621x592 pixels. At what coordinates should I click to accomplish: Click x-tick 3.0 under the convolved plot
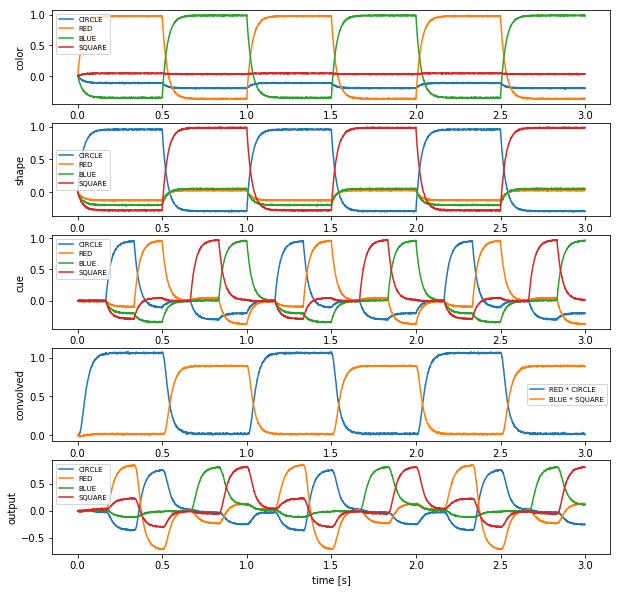(x=585, y=453)
